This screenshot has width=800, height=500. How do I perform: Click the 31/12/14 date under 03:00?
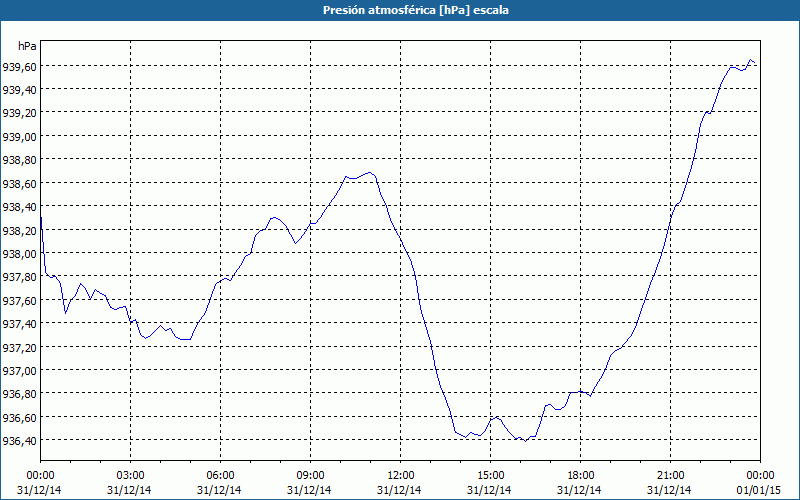click(129, 490)
